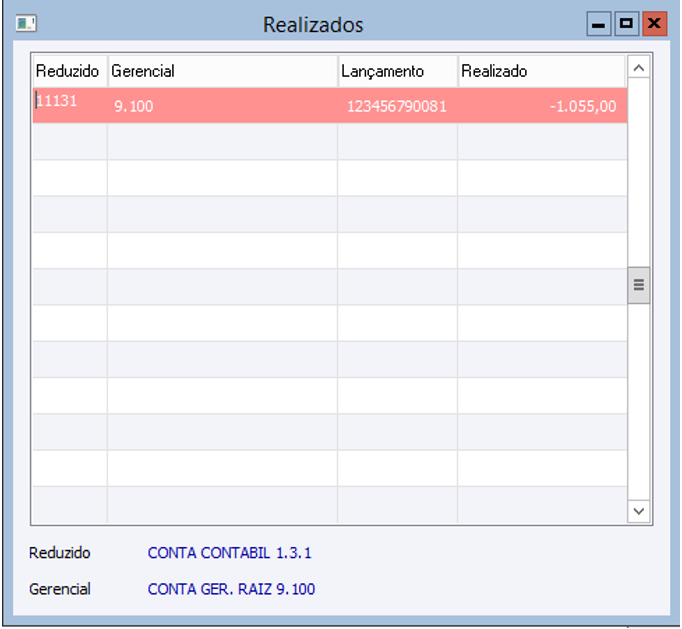Image resolution: width=682 pixels, height=629 pixels.
Task: Click the scrollbar down arrow
Action: coord(639,511)
